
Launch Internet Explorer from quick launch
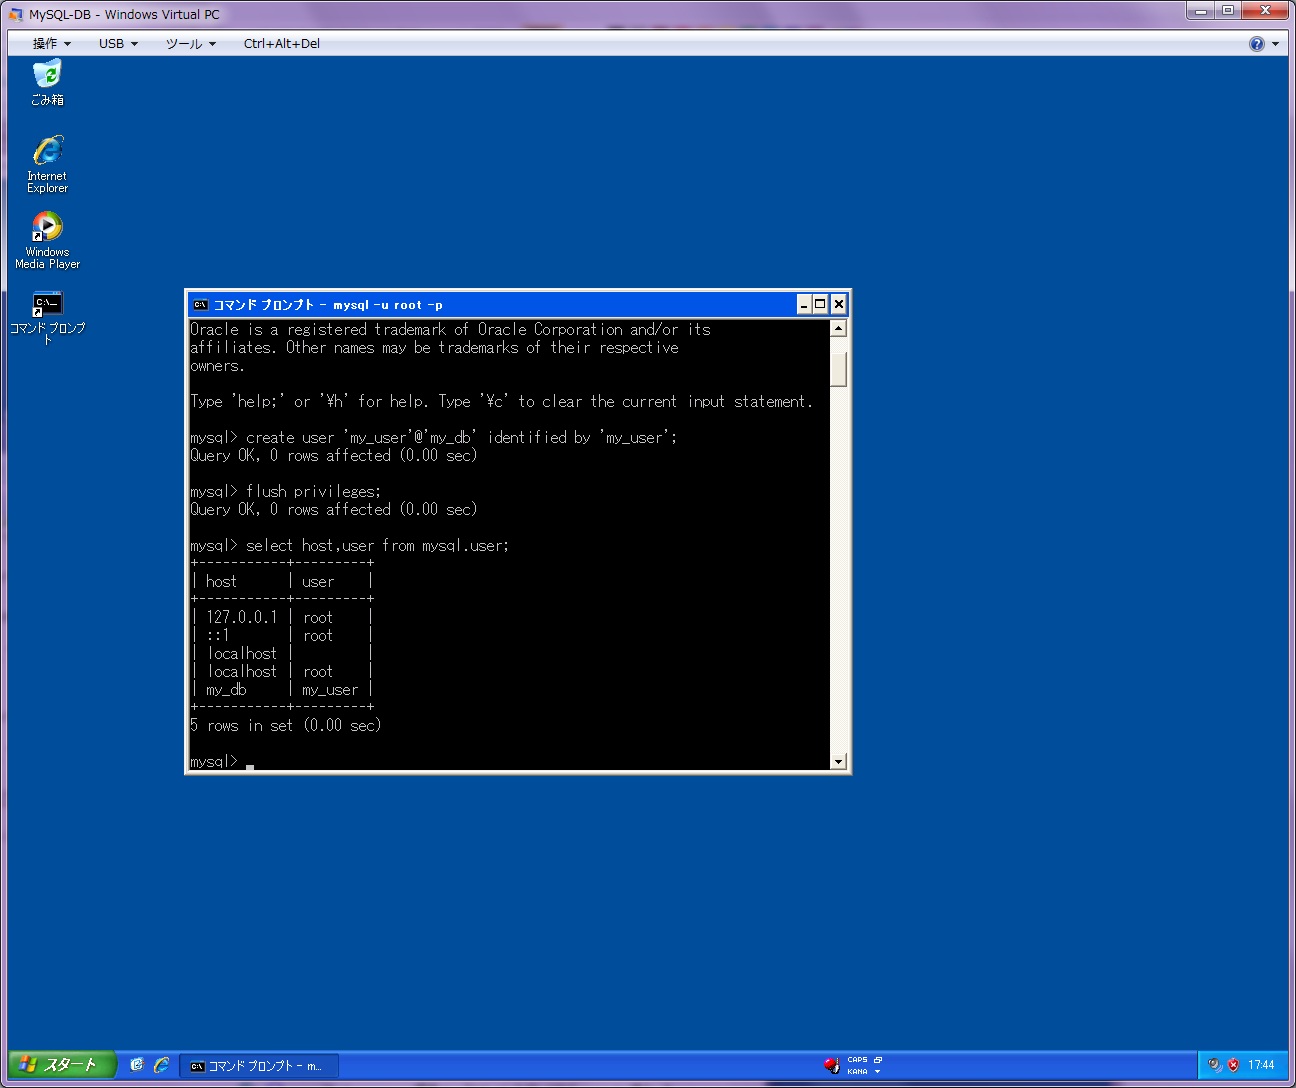point(161,1065)
